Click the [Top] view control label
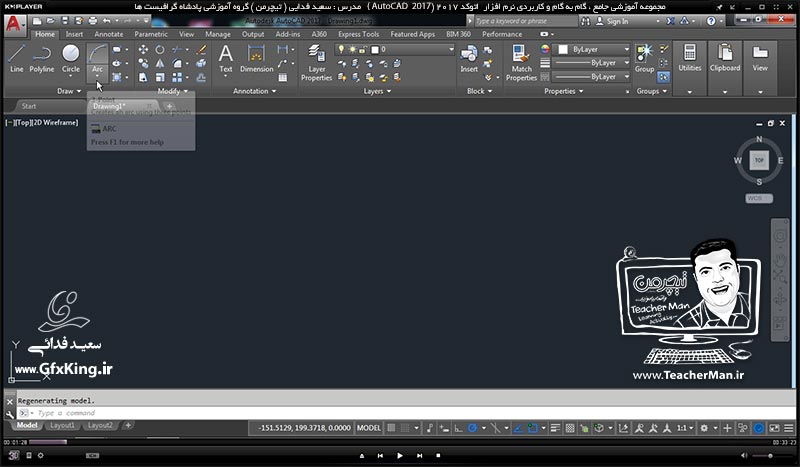The image size is (800, 467). click(23, 122)
